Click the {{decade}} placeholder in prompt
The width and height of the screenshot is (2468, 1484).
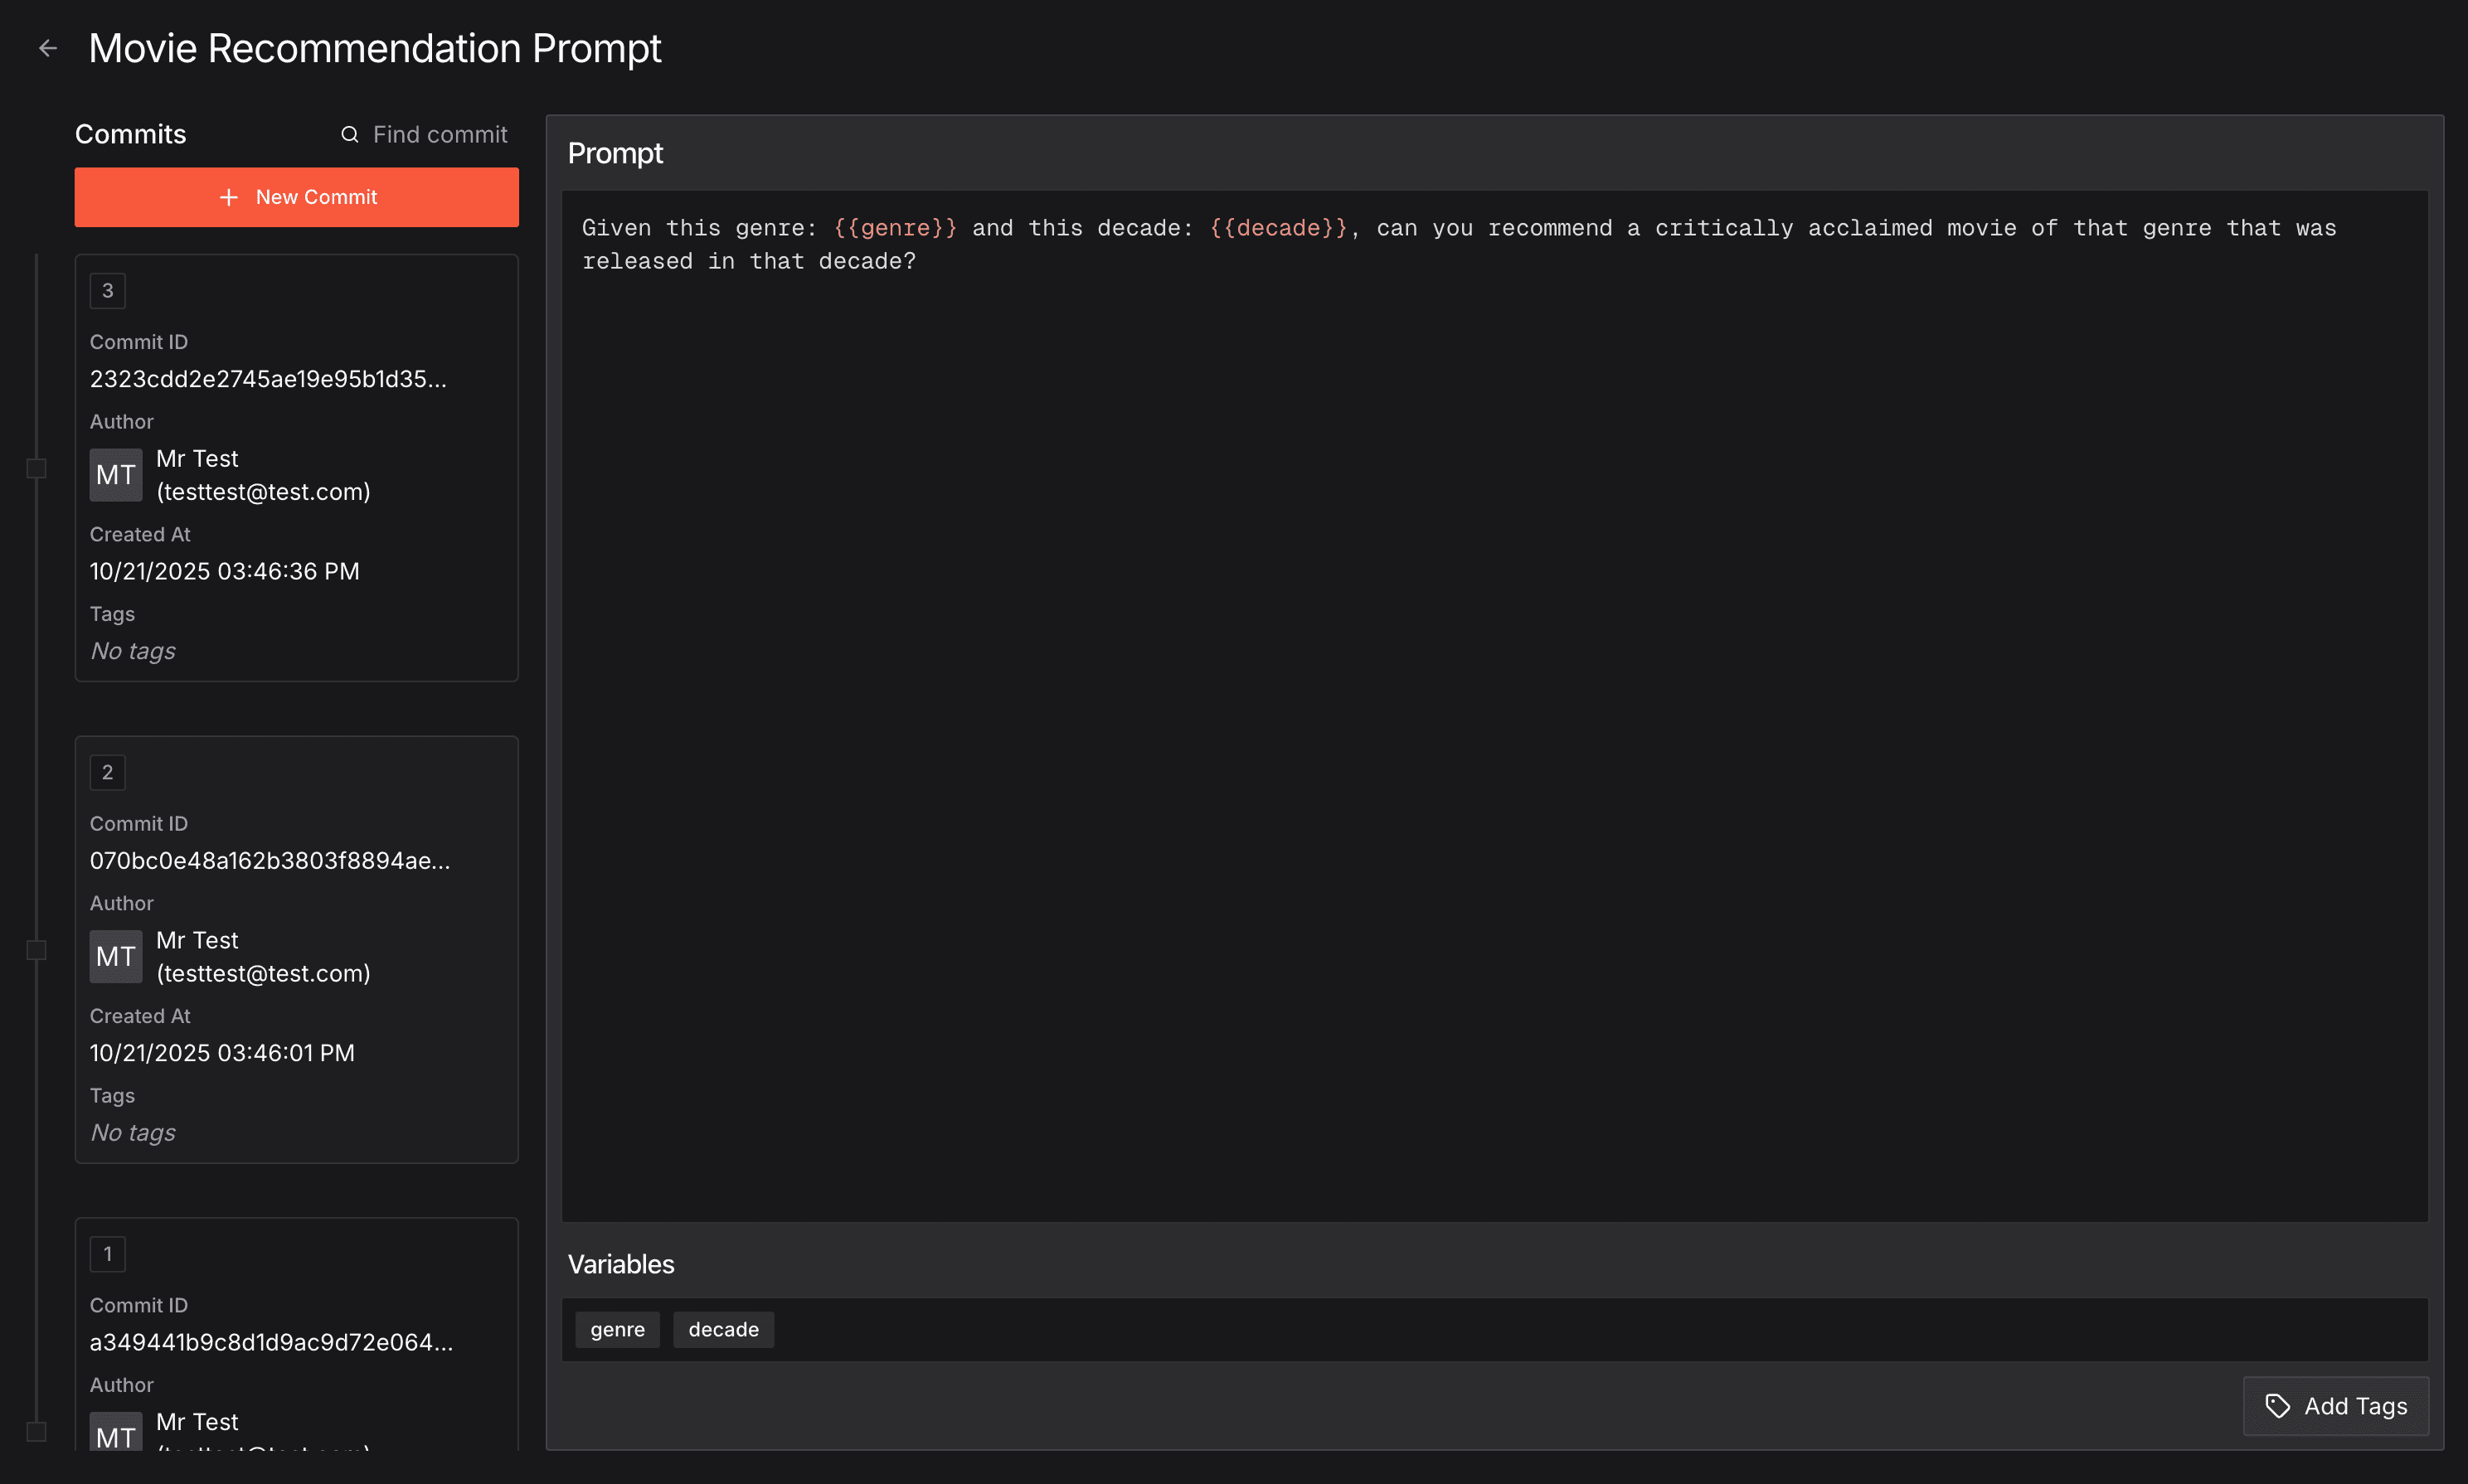click(x=1278, y=228)
